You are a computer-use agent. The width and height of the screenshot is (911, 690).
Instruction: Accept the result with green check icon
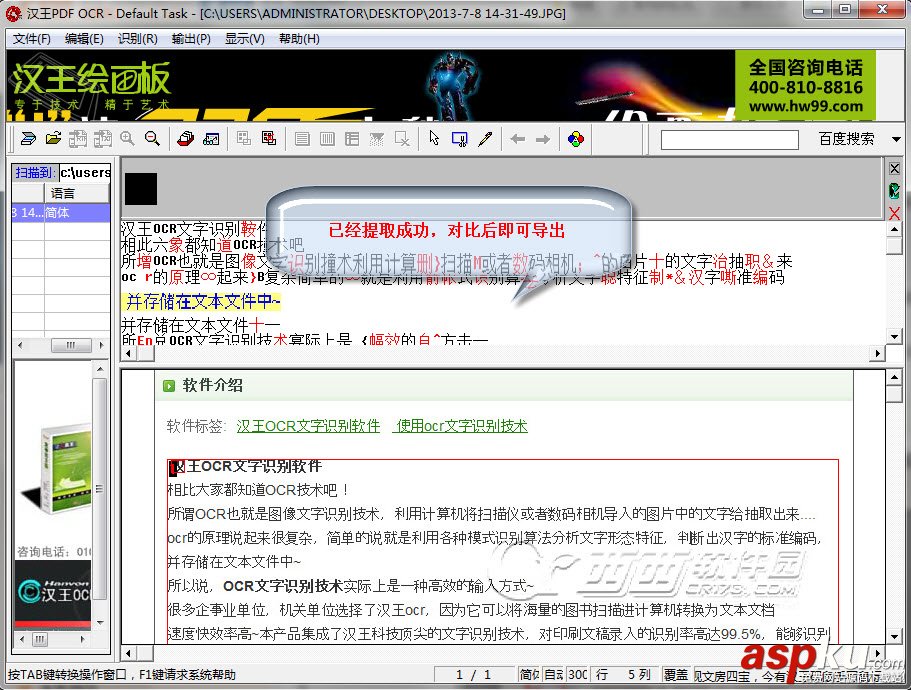(x=894, y=190)
